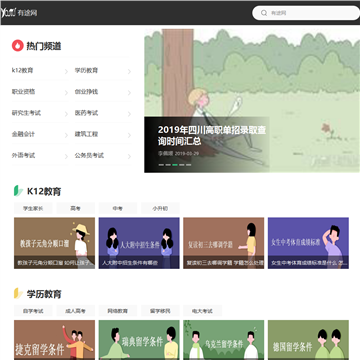Click the Youtu site logo
The image size is (360, 360).
click(8, 13)
